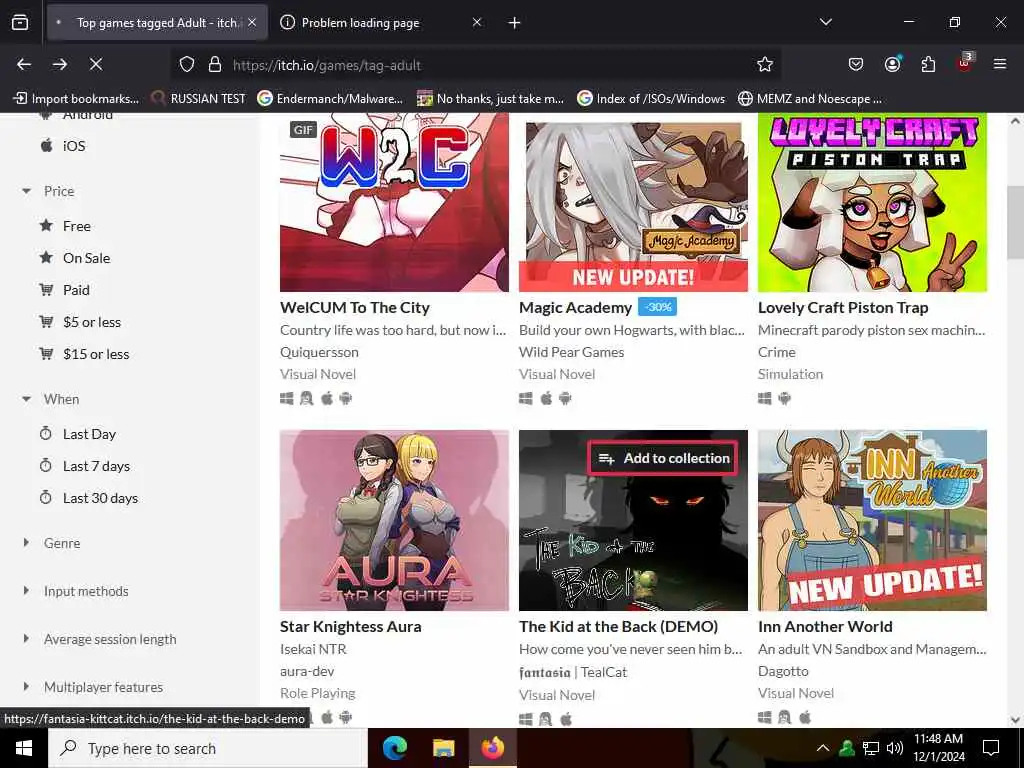Visit aura-dev author page
Viewport: 1024px width, 768px height.
point(307,671)
